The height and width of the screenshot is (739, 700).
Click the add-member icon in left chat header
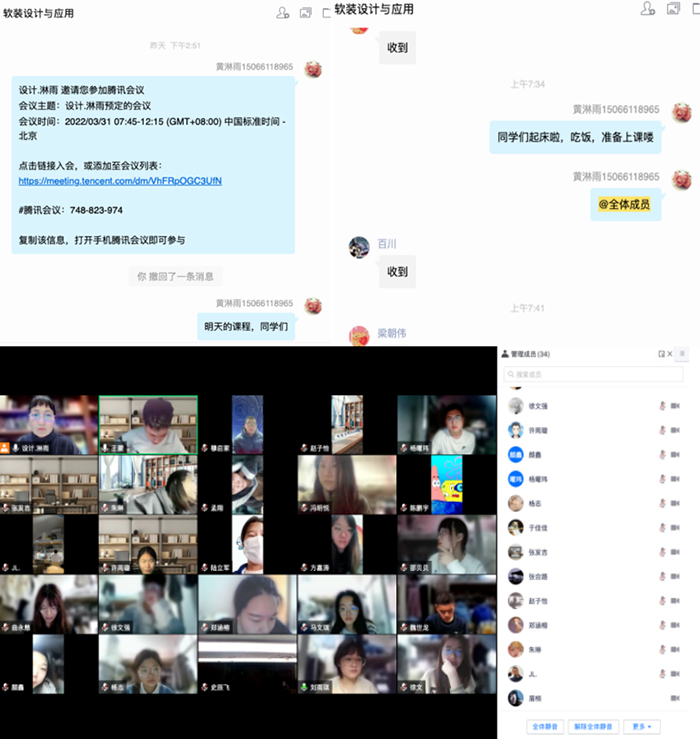pos(284,13)
